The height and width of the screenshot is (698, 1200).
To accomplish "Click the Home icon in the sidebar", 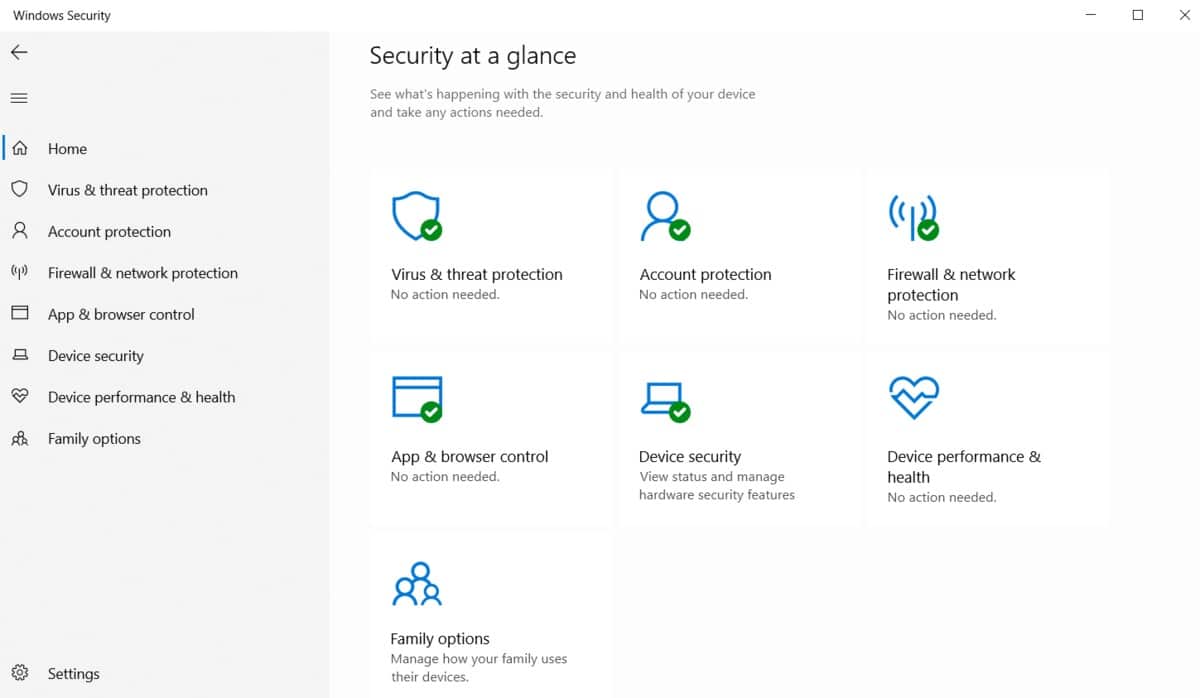I will (x=20, y=148).
